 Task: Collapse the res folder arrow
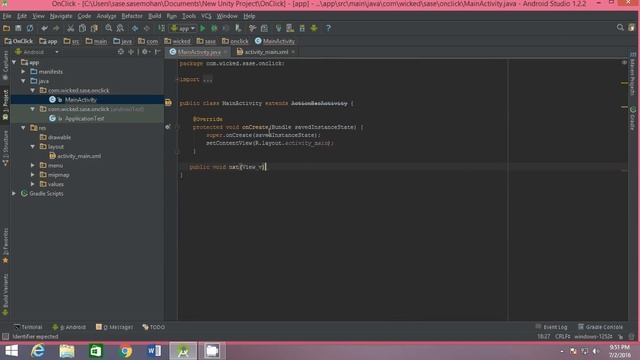coord(23,128)
